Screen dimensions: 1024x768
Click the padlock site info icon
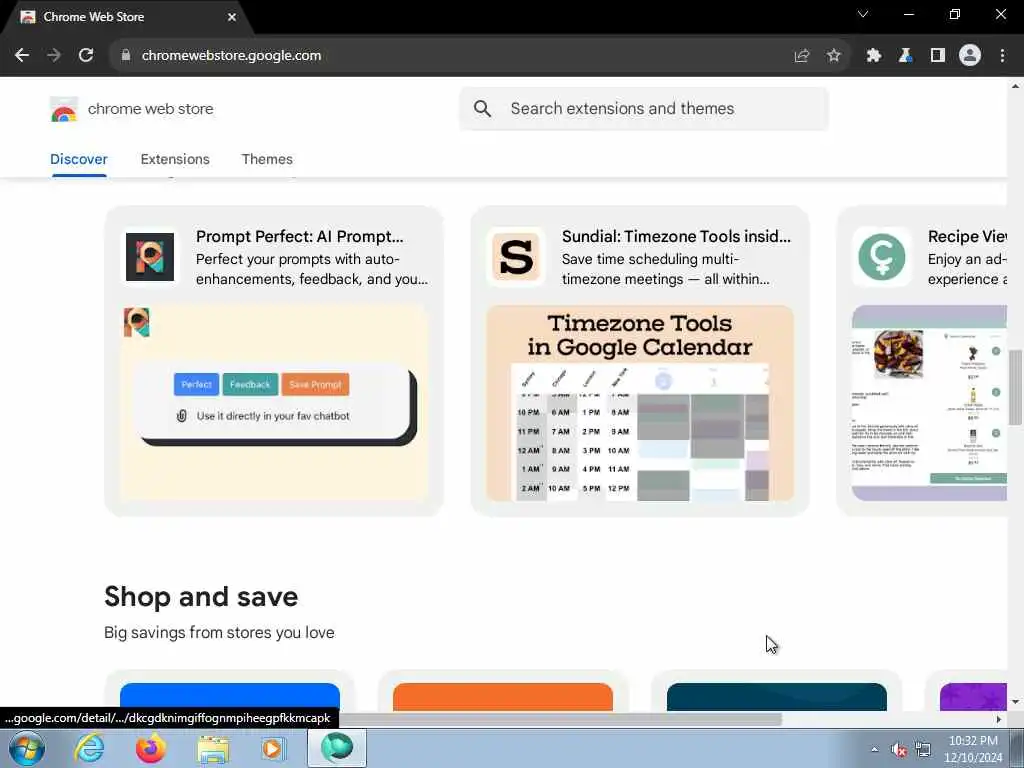tap(126, 56)
